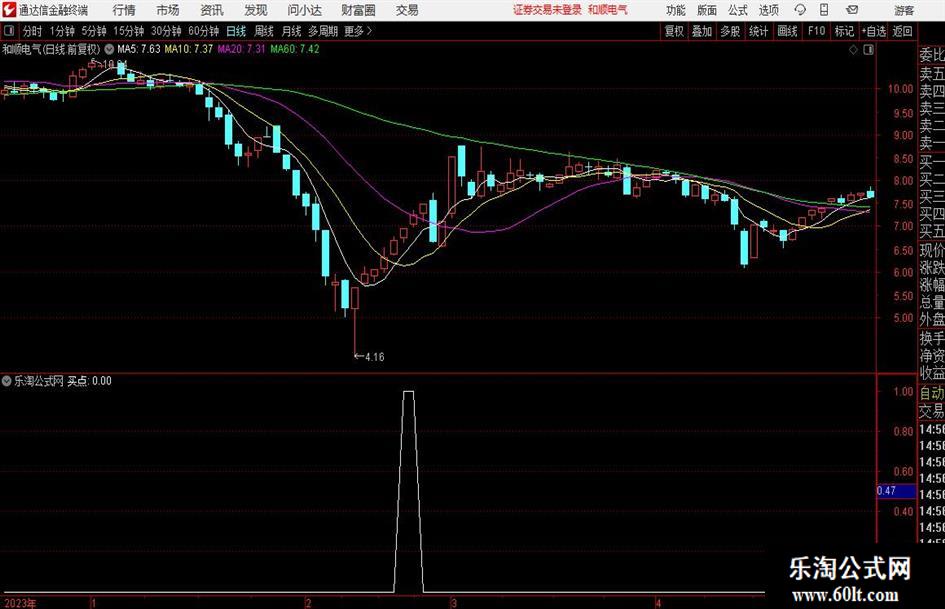Click the MA20: 7.31 indicator label
945x609 pixels.
(242, 49)
